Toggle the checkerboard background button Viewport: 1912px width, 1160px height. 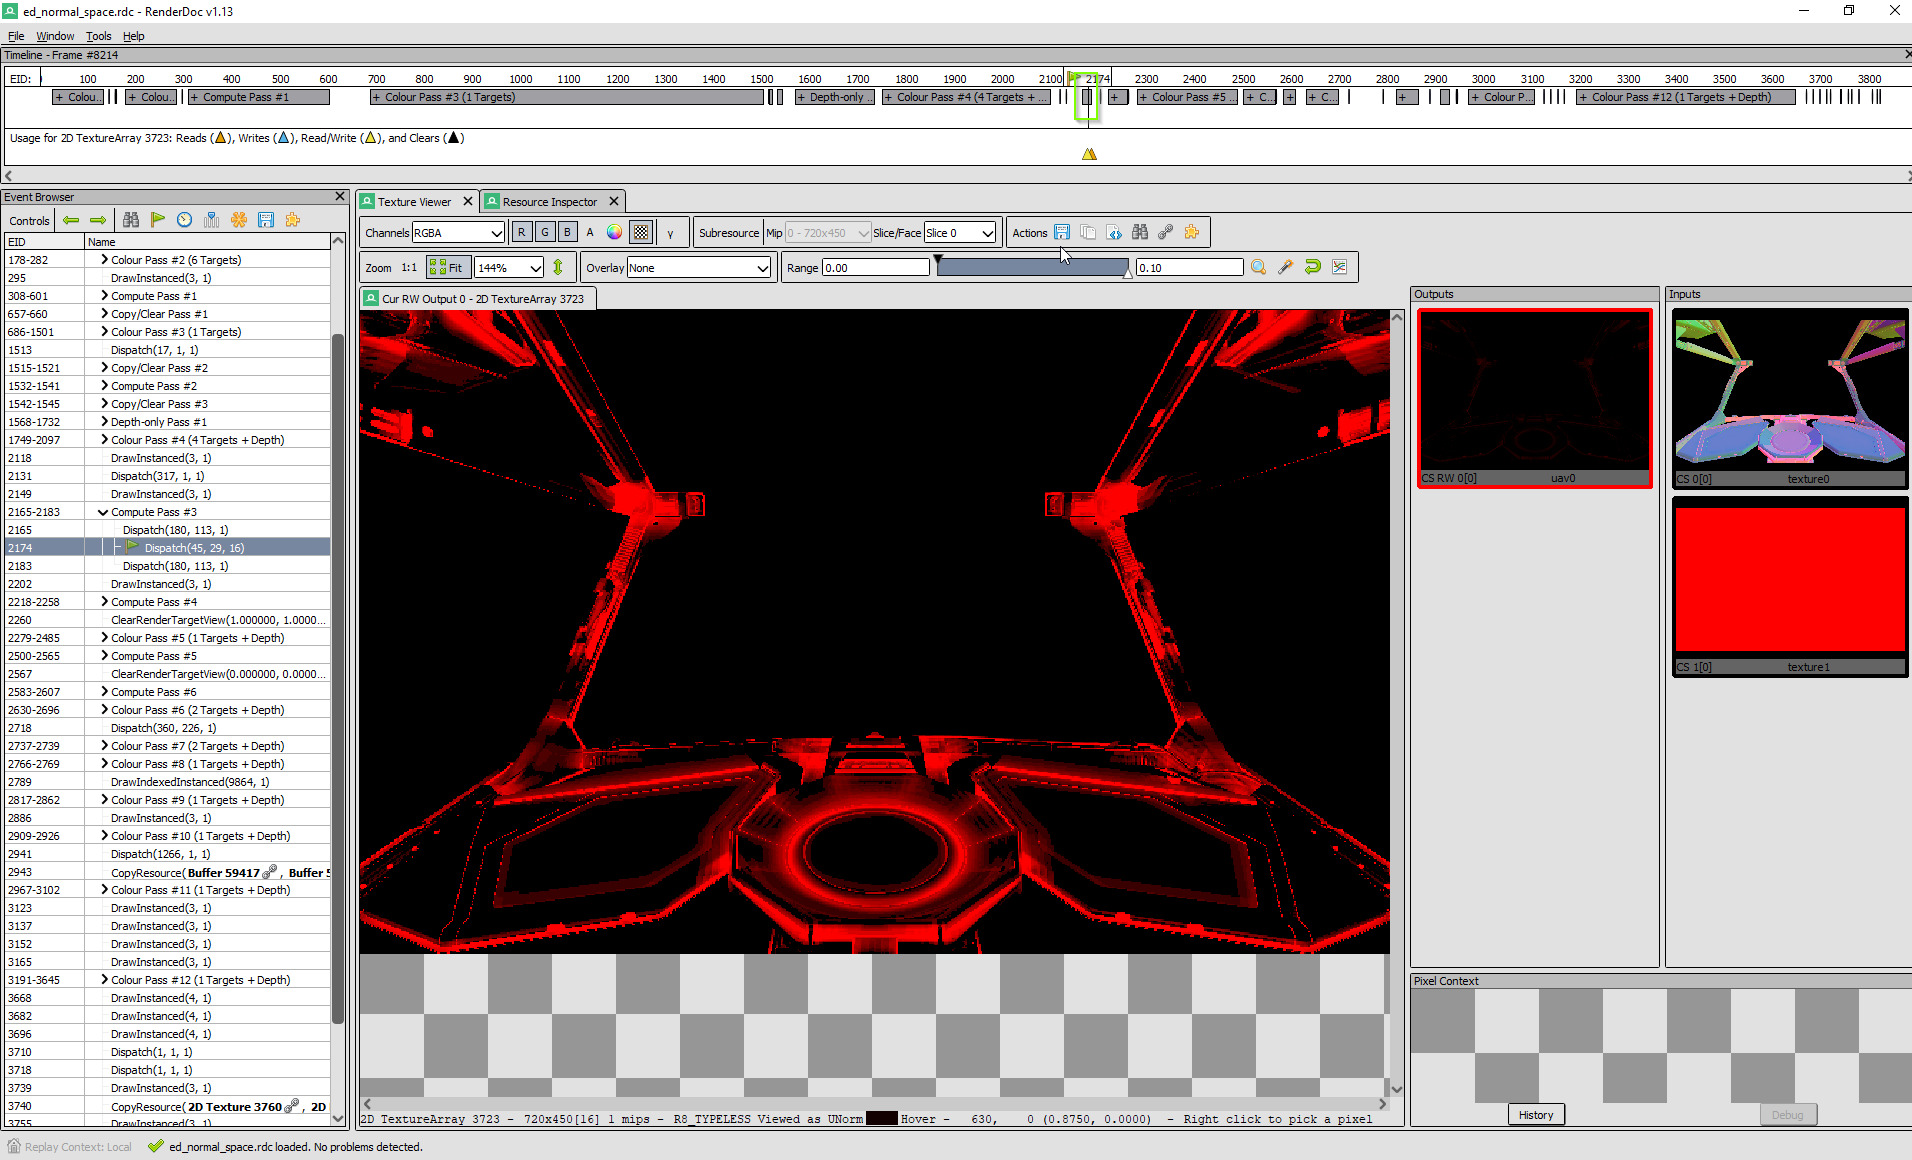tap(641, 232)
